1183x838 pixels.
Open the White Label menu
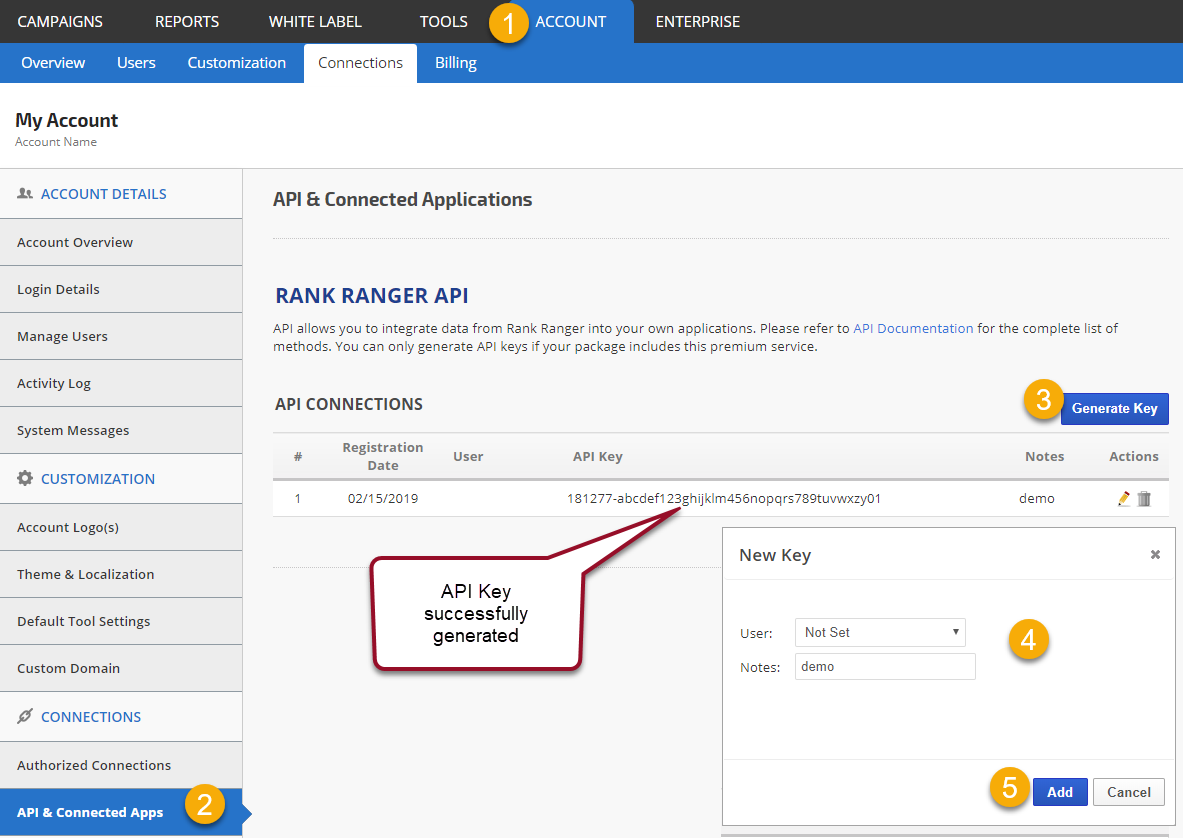pyautogui.click(x=315, y=21)
